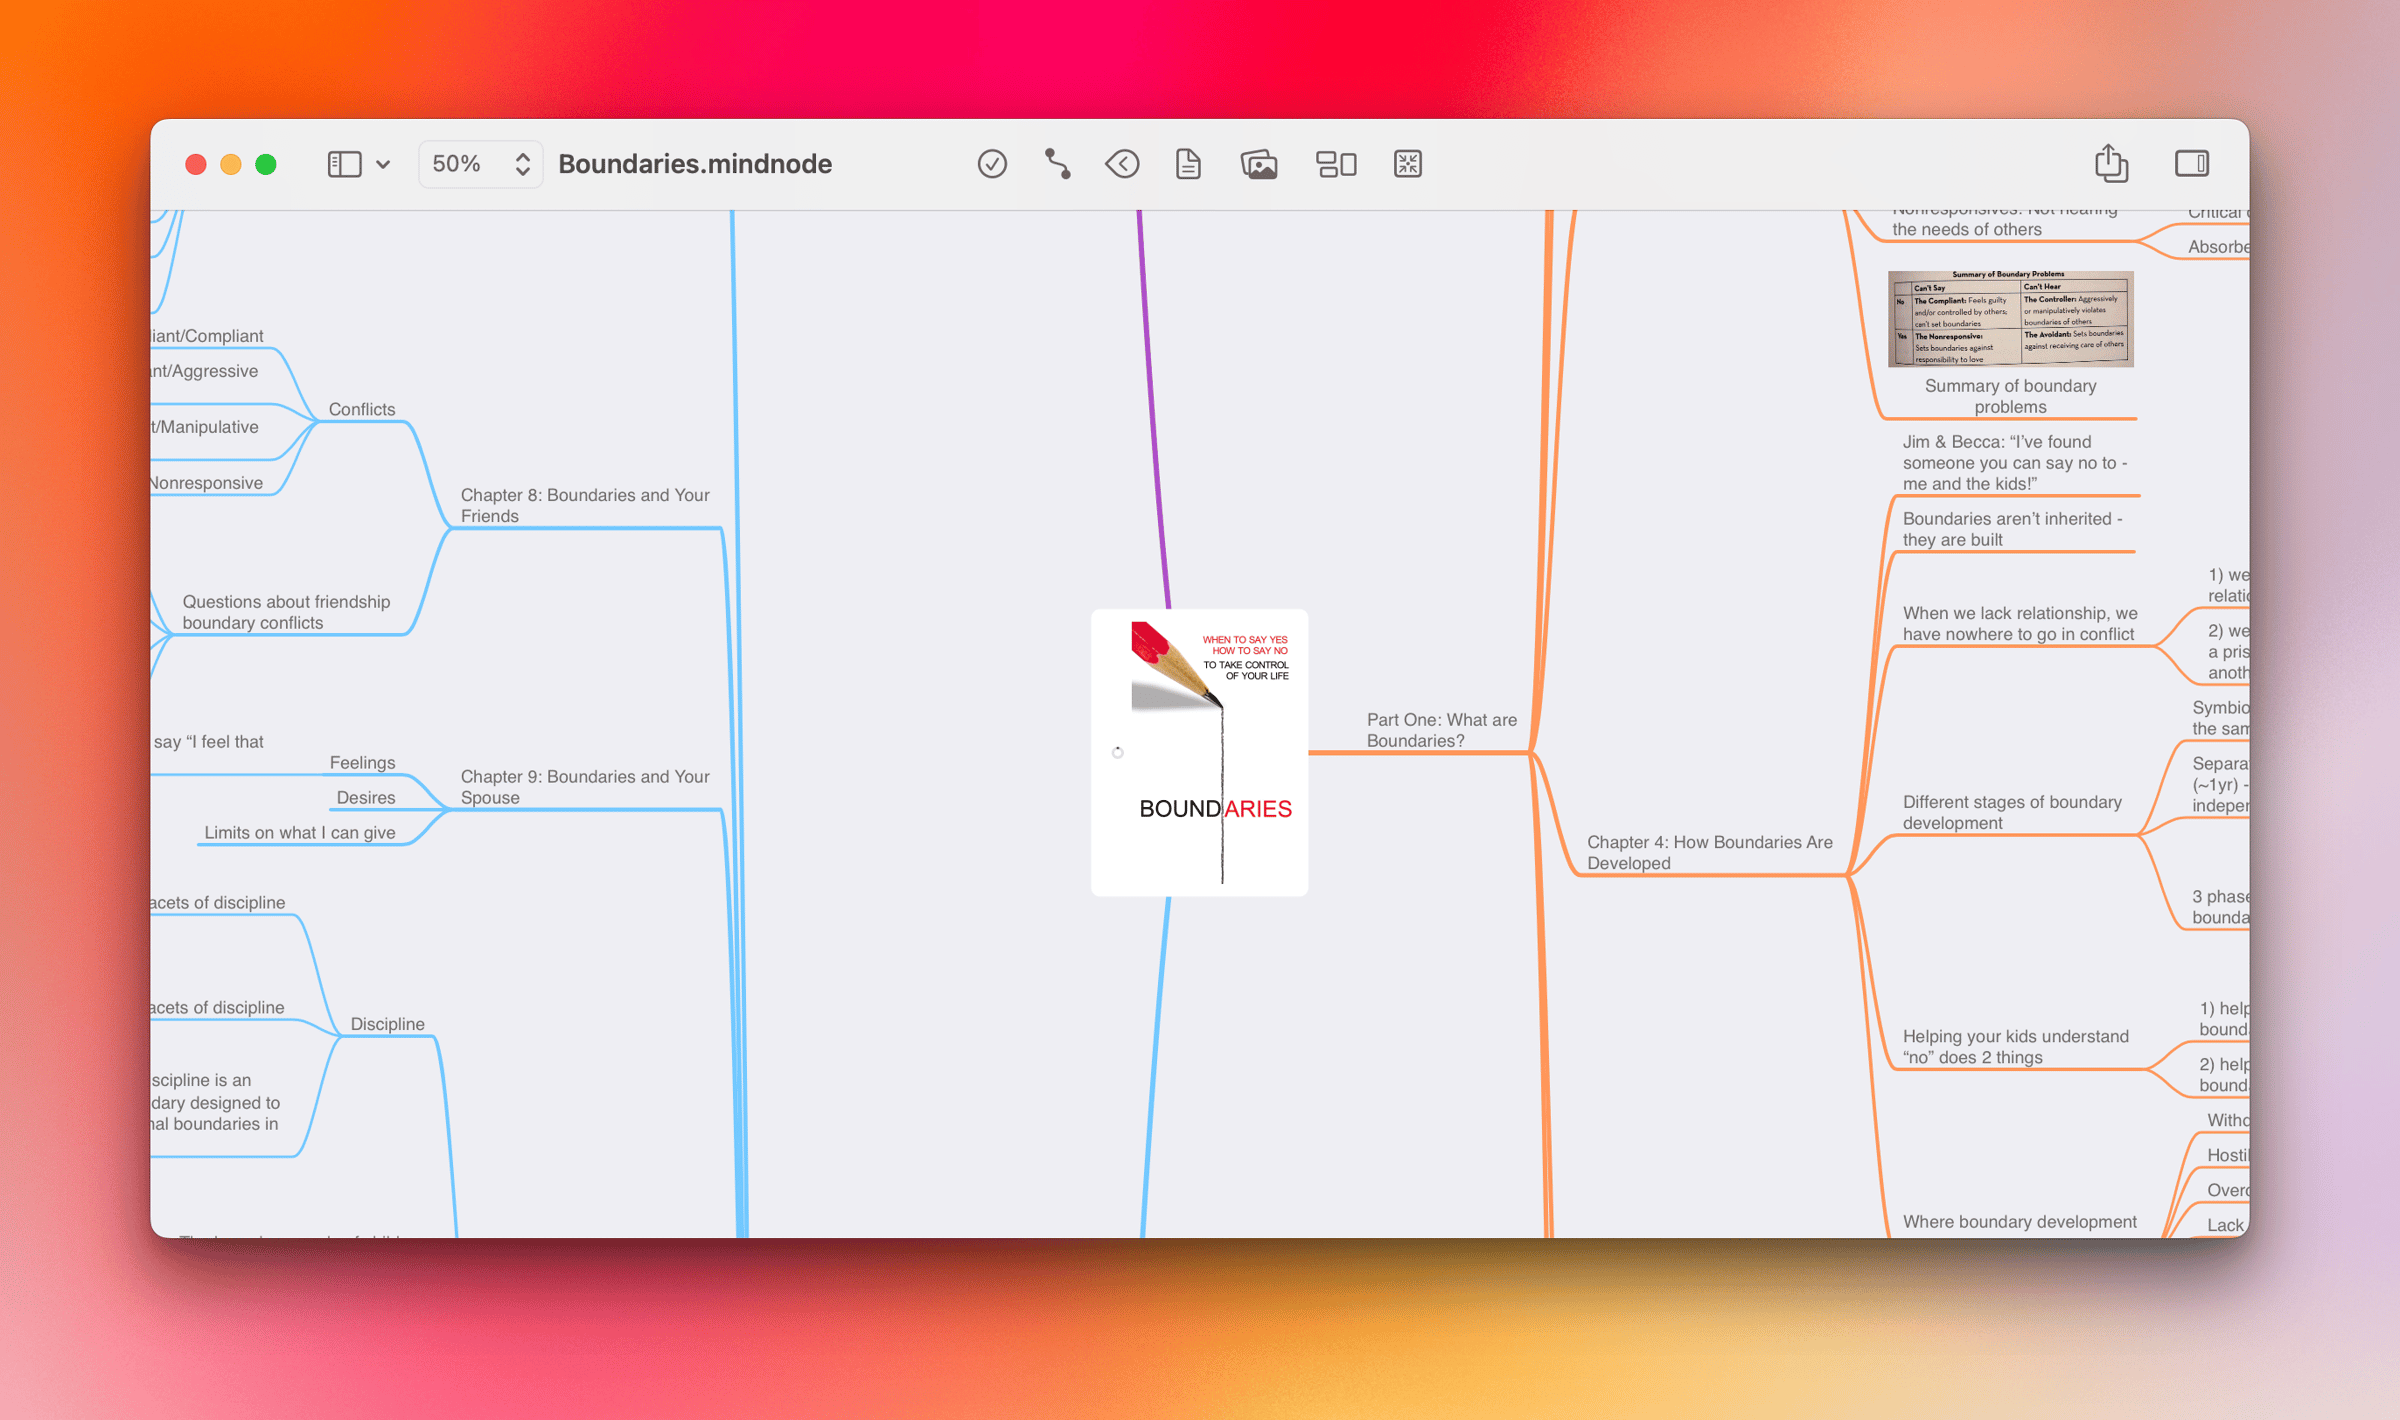Screen dimensions: 2400x1420
Task: Open the 50% zoom level stepper
Action: coord(481,164)
